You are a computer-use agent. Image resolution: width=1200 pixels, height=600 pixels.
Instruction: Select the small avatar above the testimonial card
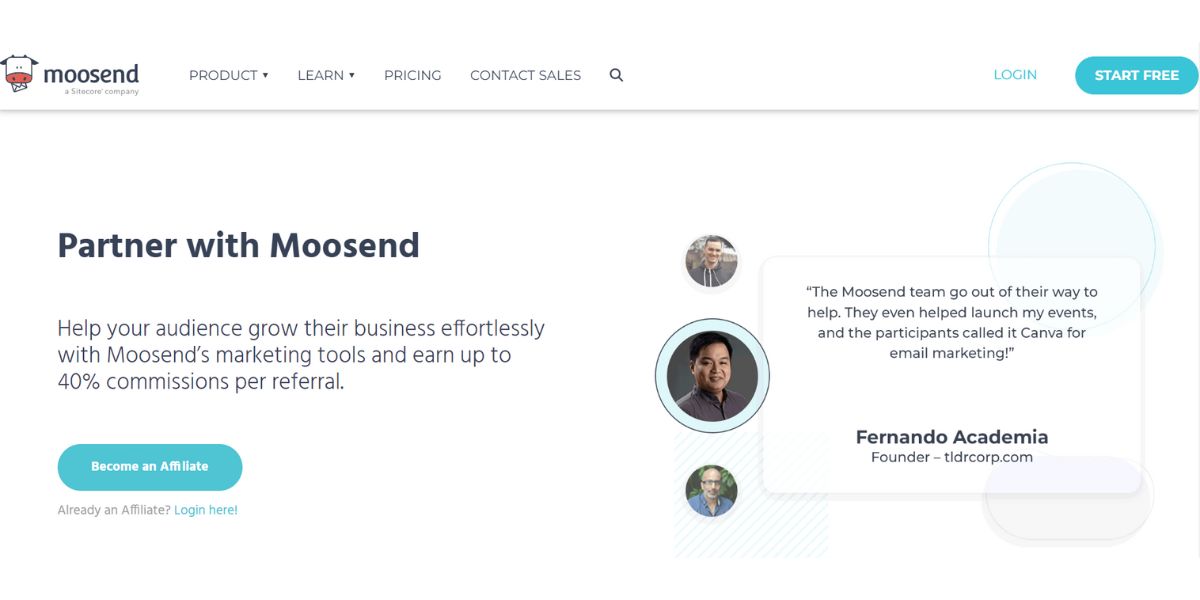coord(711,261)
